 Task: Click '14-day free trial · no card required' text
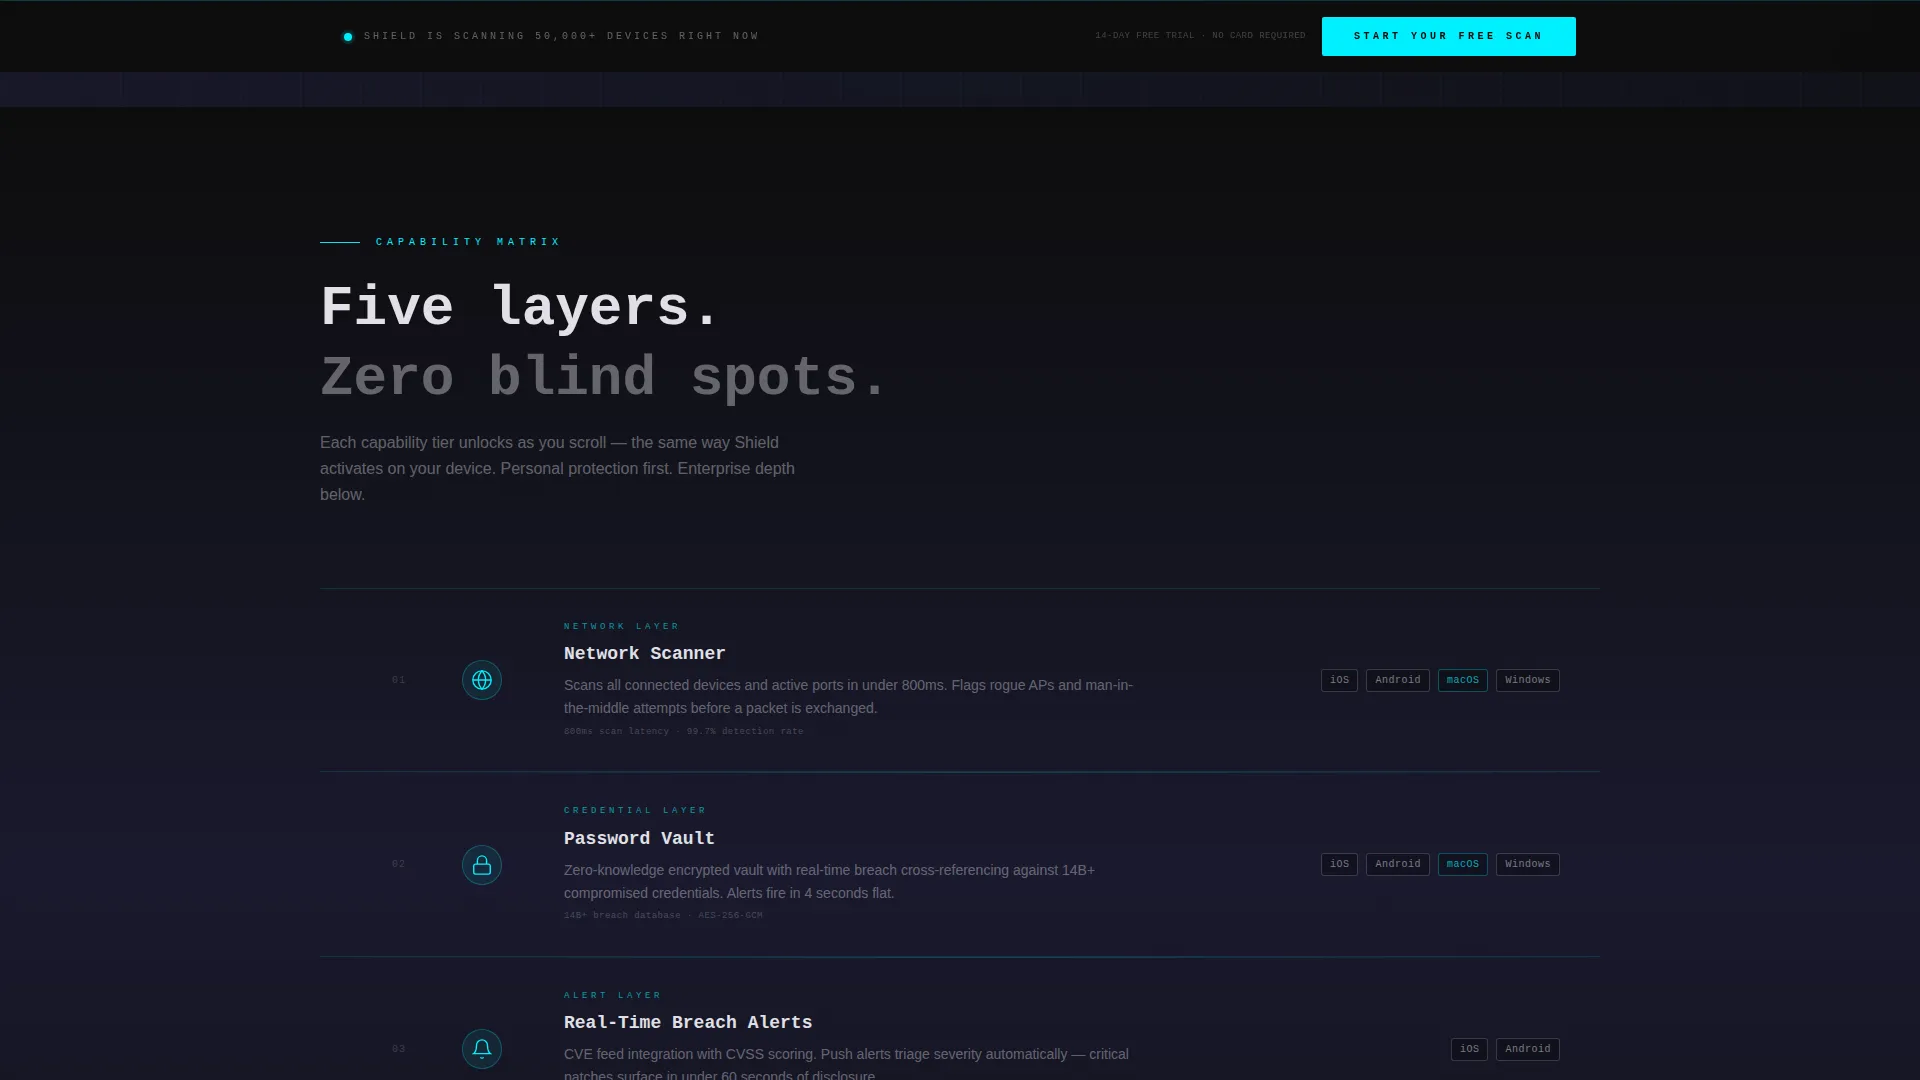coord(1200,36)
